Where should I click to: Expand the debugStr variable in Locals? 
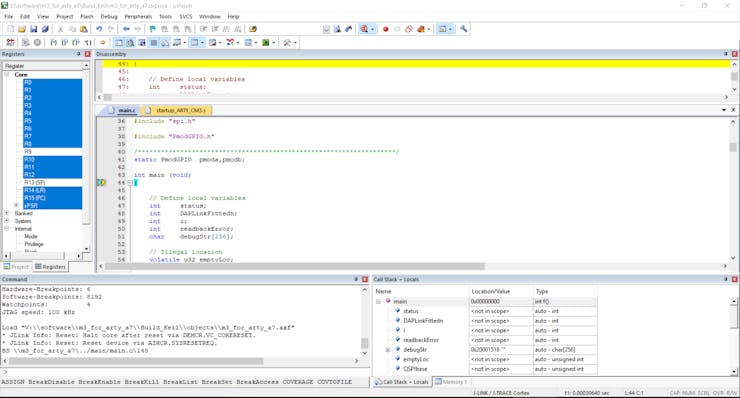[x=388, y=350]
